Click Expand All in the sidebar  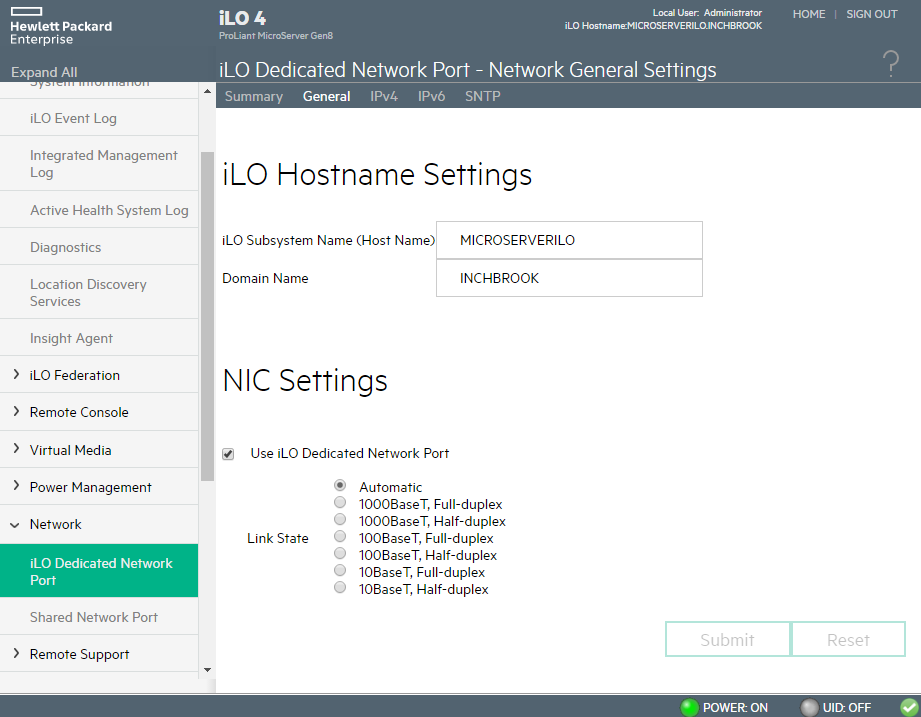tap(44, 72)
